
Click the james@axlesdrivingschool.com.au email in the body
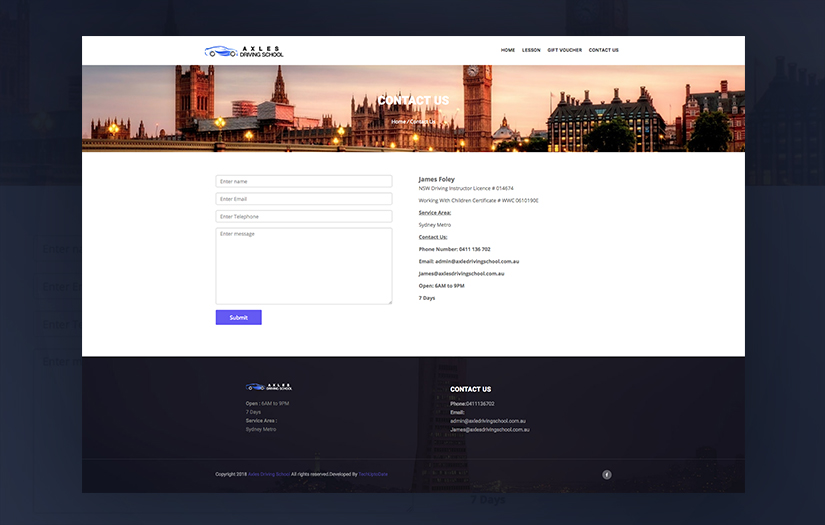click(x=461, y=274)
